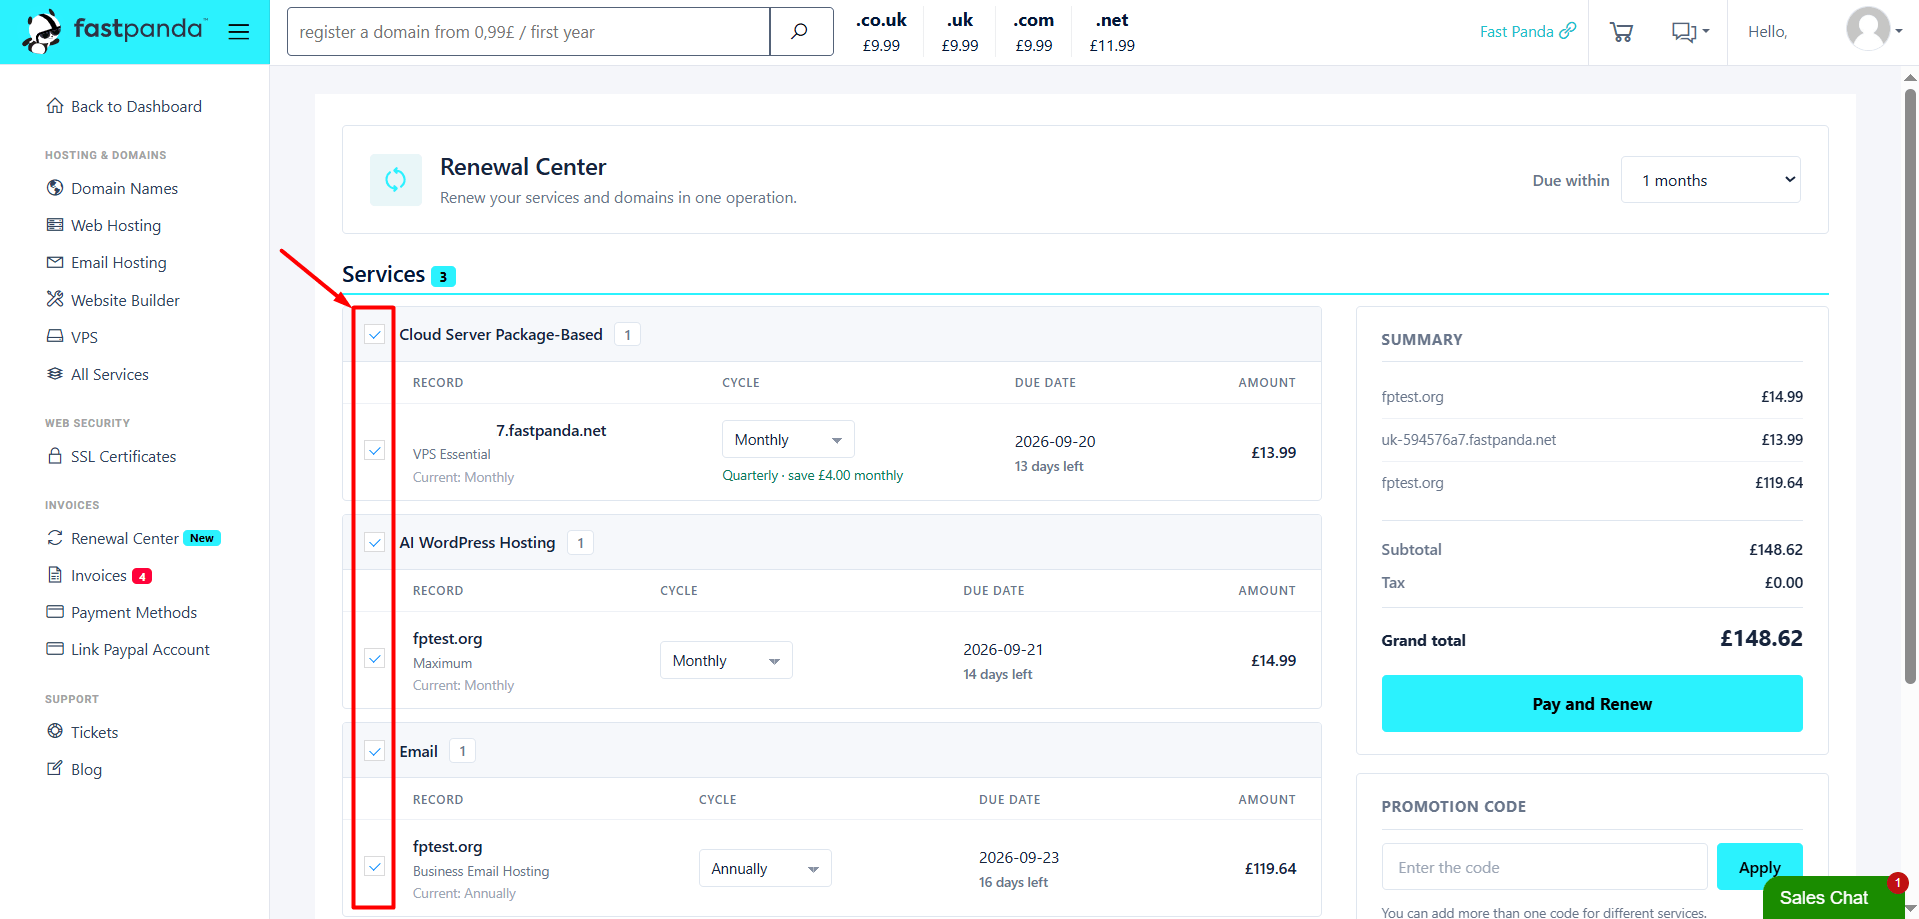Click the 2026-09-20 due date
1919x919 pixels.
(1055, 441)
